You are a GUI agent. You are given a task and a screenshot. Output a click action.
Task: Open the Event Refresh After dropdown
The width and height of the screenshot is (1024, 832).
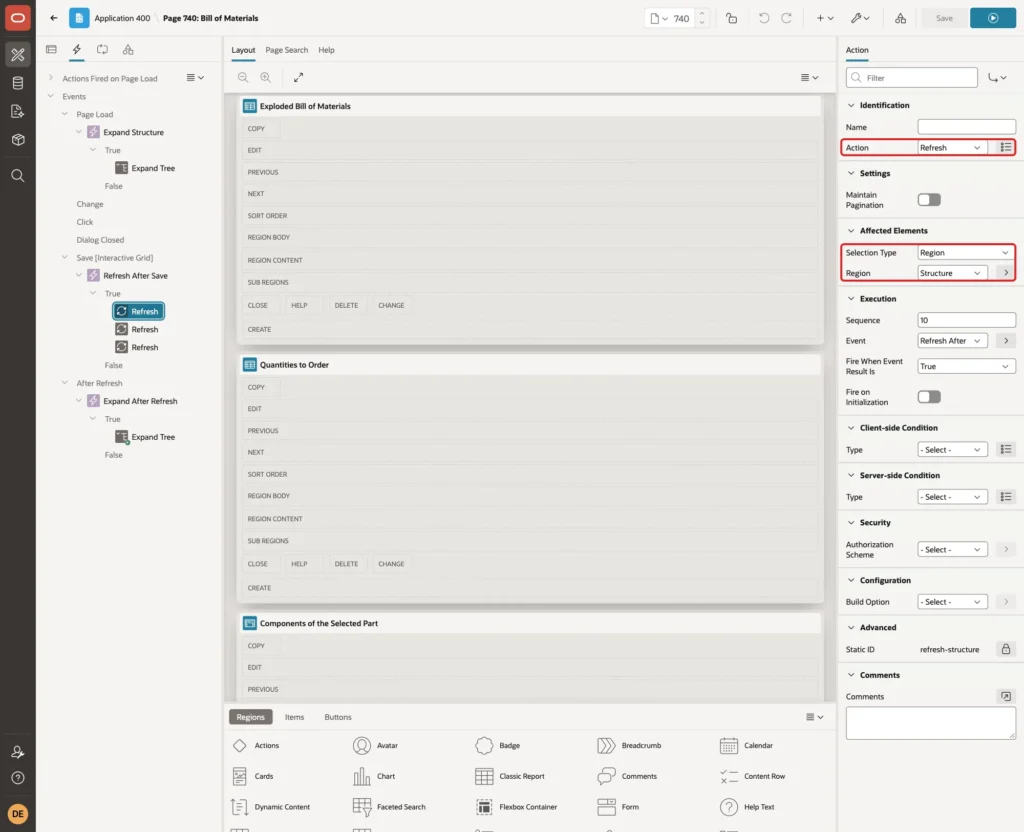(x=951, y=341)
